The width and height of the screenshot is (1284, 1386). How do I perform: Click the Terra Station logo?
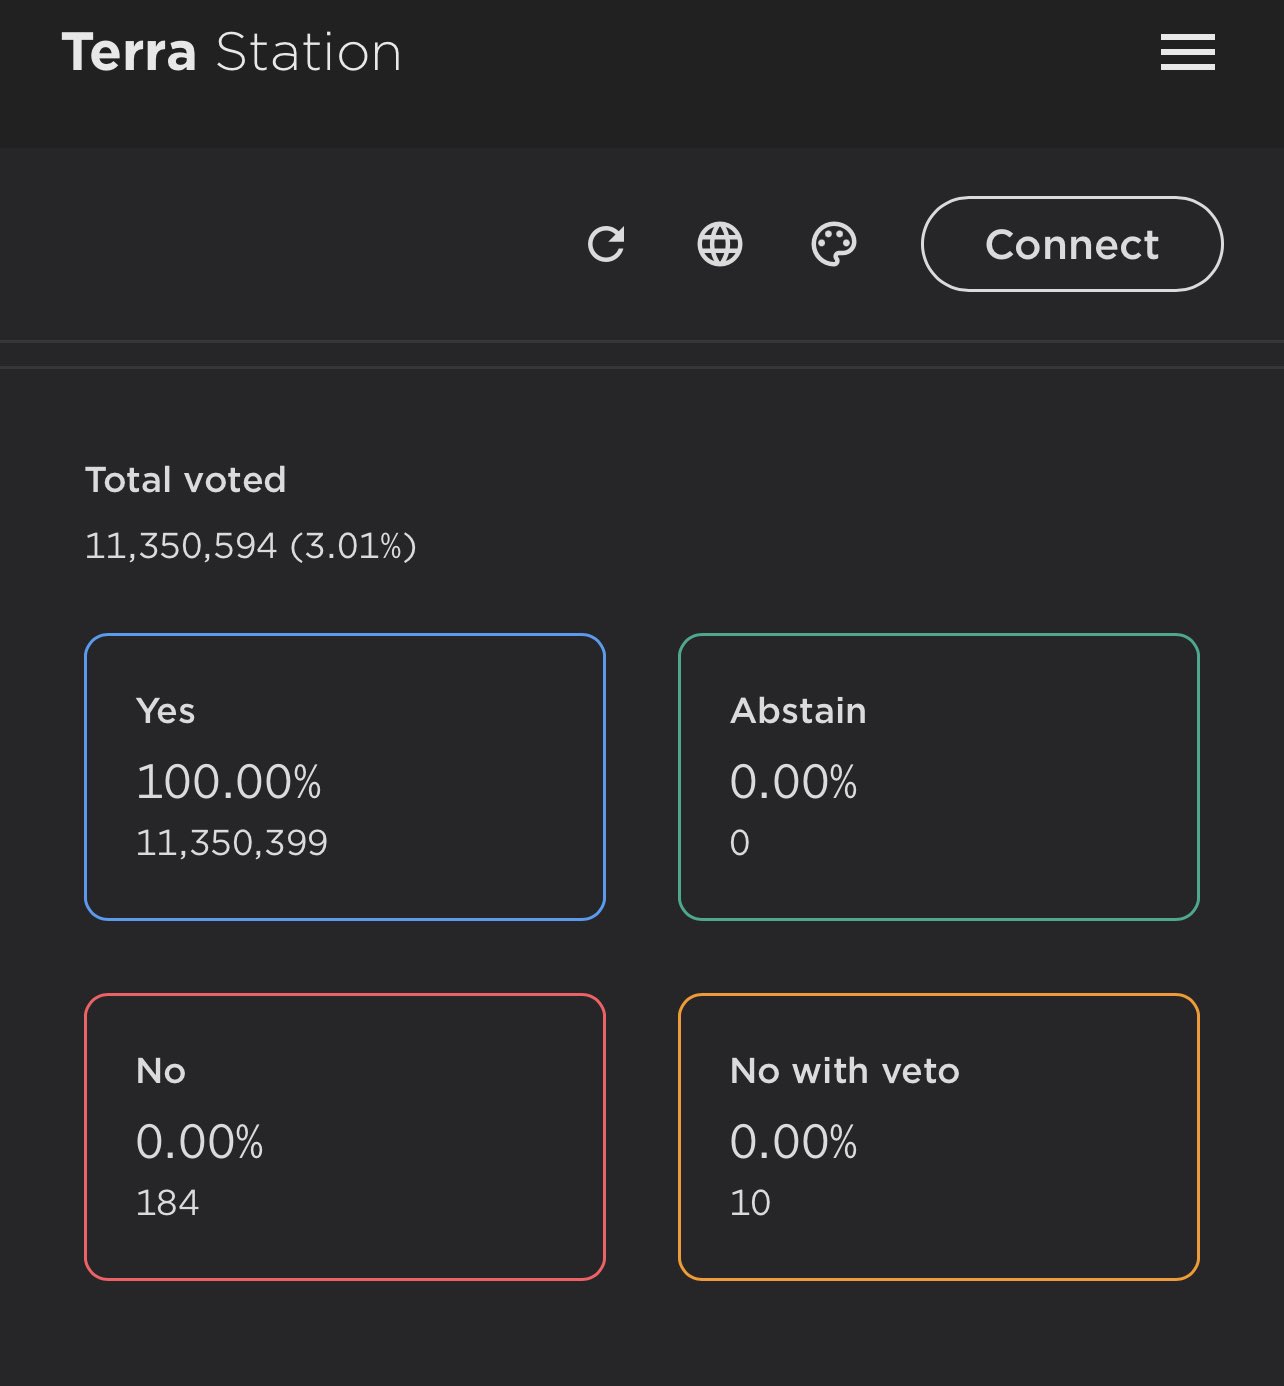[231, 52]
